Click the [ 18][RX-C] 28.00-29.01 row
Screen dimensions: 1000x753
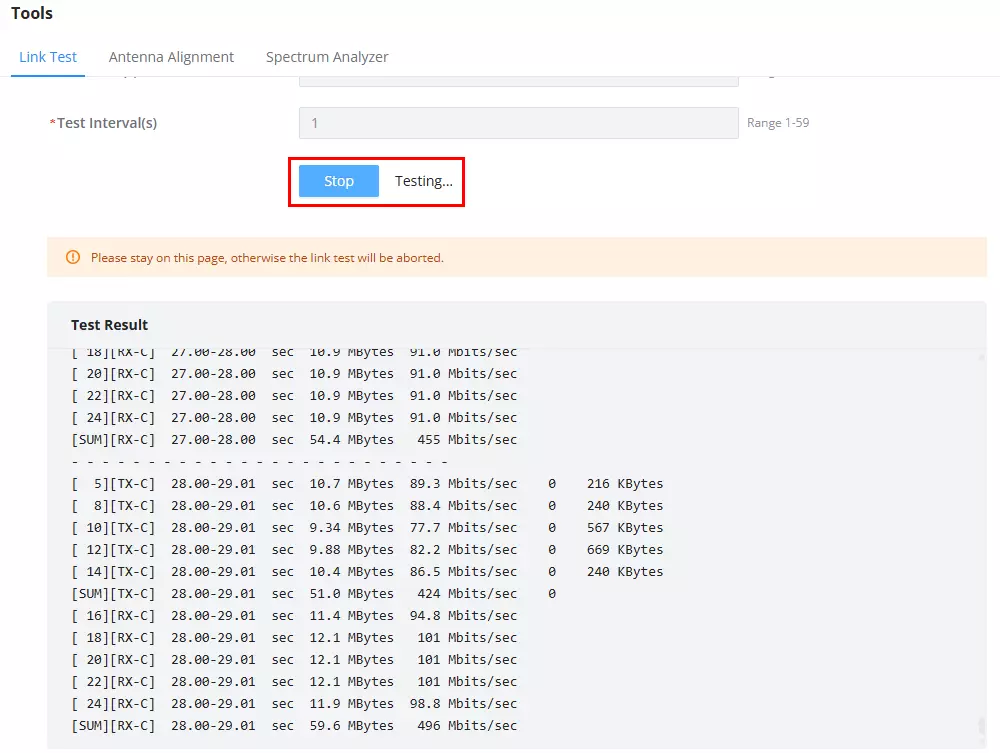pos(294,638)
